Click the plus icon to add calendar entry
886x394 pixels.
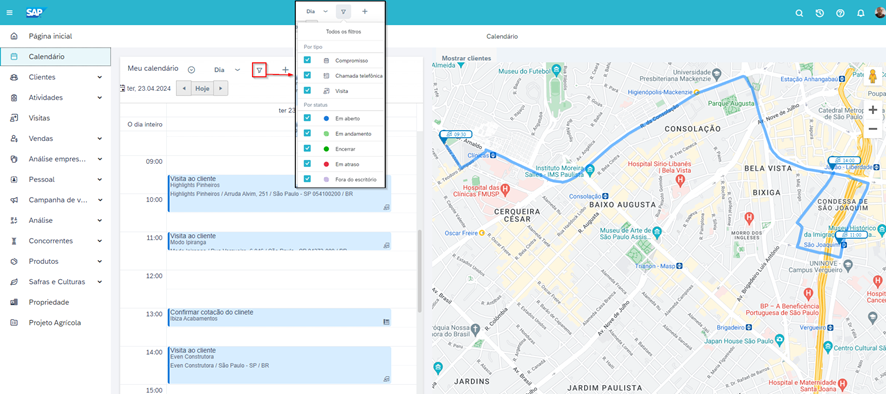[x=285, y=70]
